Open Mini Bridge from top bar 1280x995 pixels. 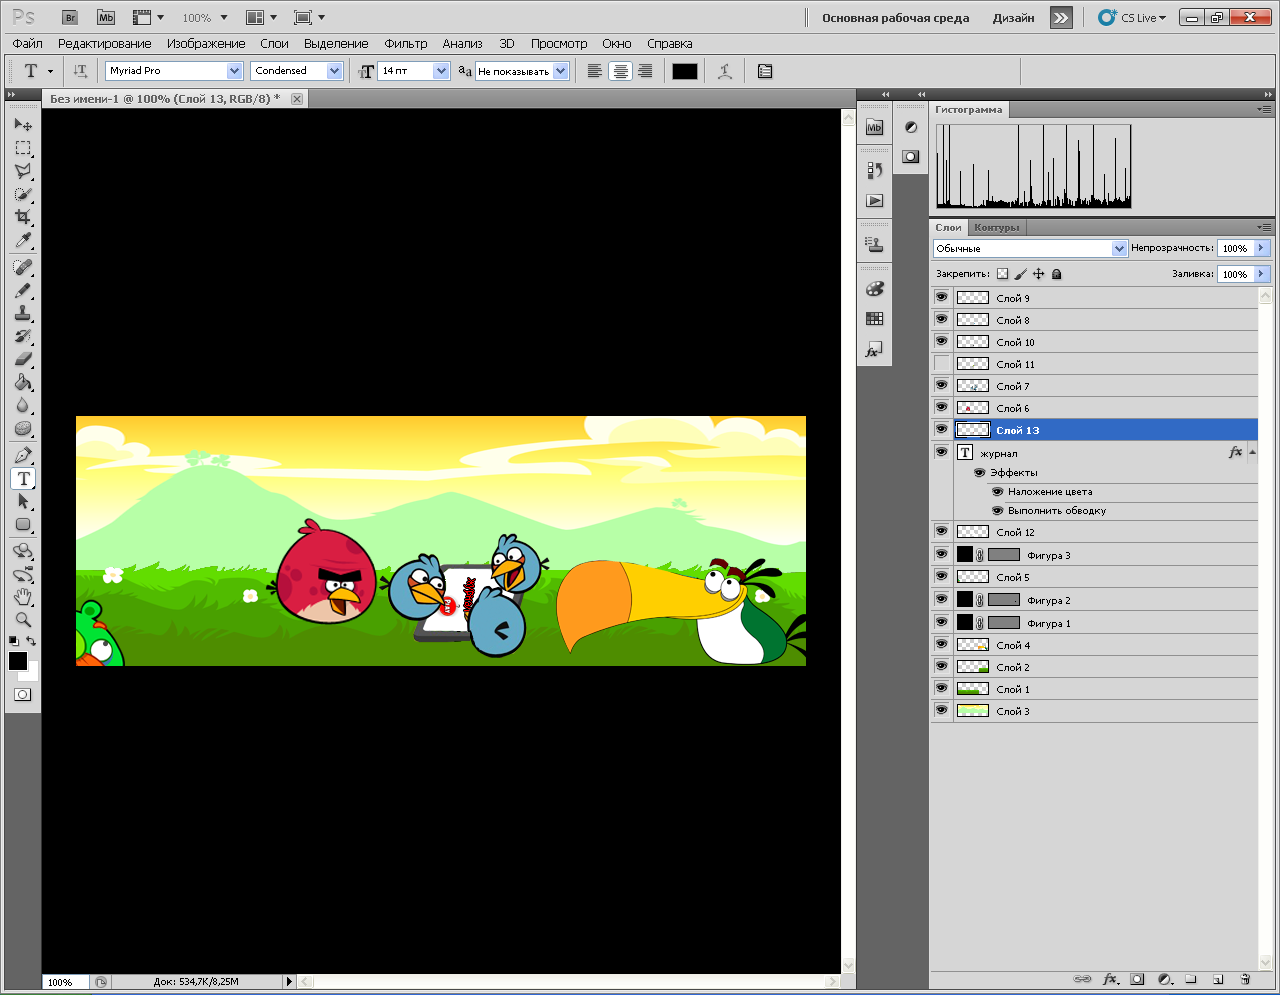point(106,17)
